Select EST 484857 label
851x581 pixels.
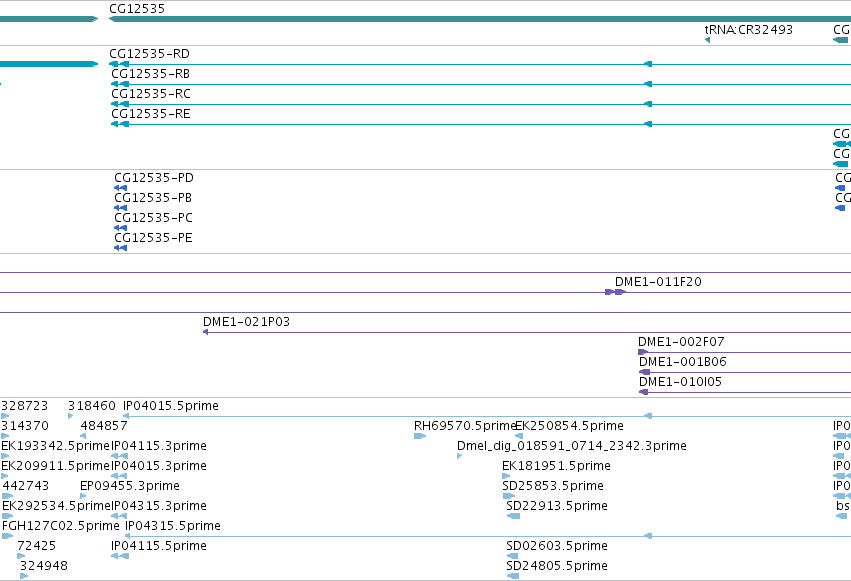pos(104,426)
